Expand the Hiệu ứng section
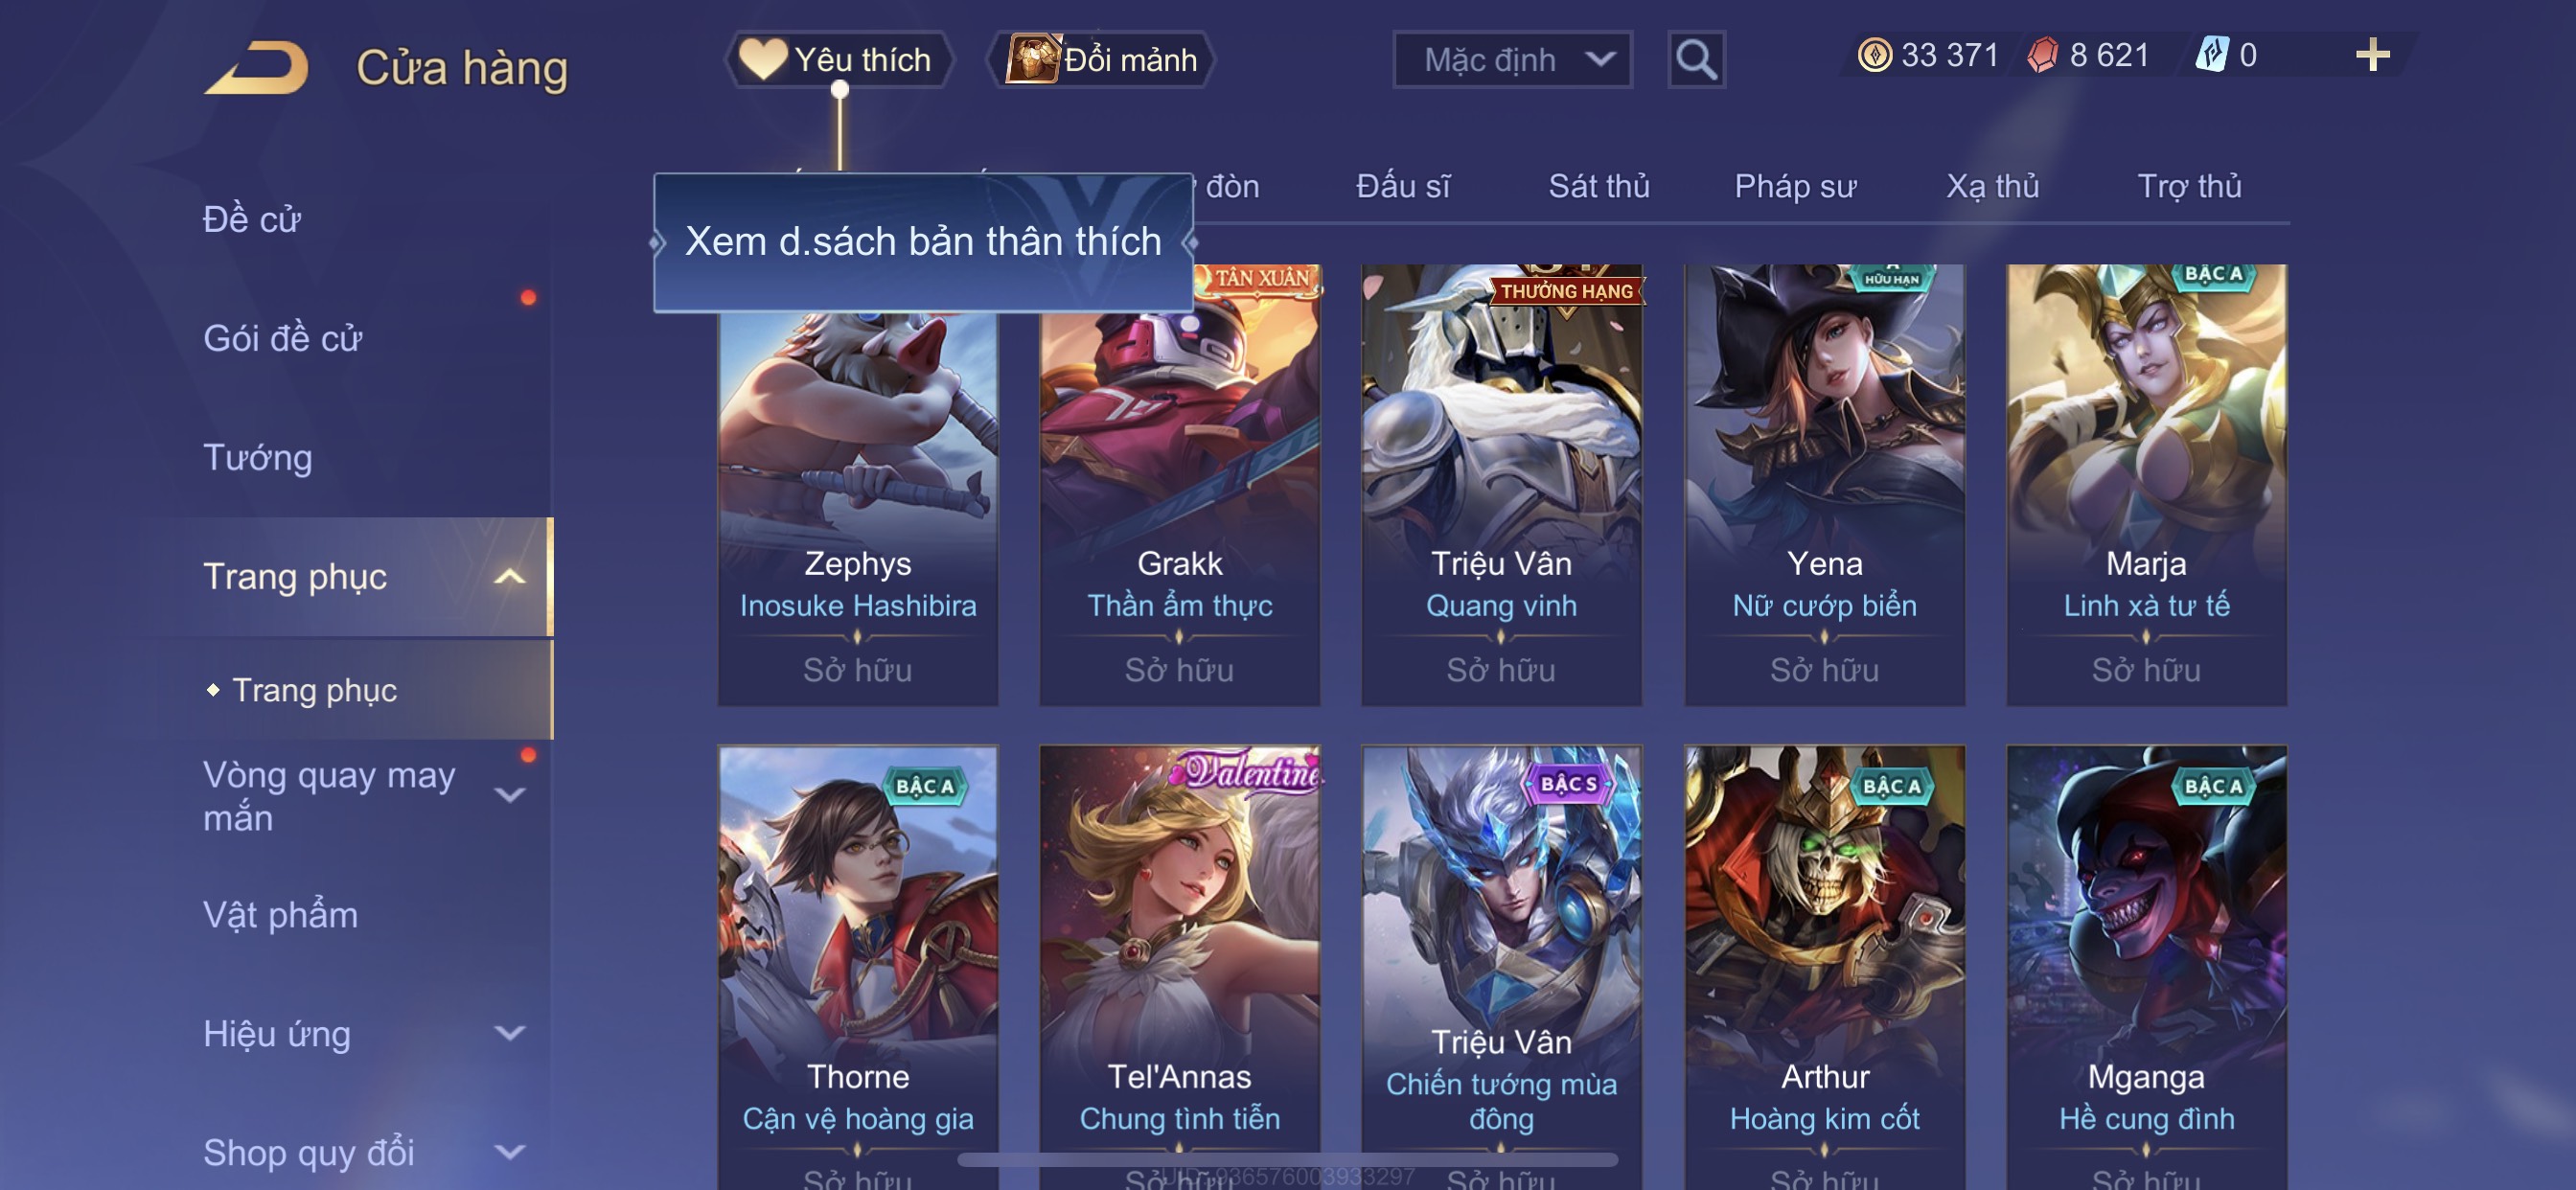The width and height of the screenshot is (2576, 1190). 510,1034
